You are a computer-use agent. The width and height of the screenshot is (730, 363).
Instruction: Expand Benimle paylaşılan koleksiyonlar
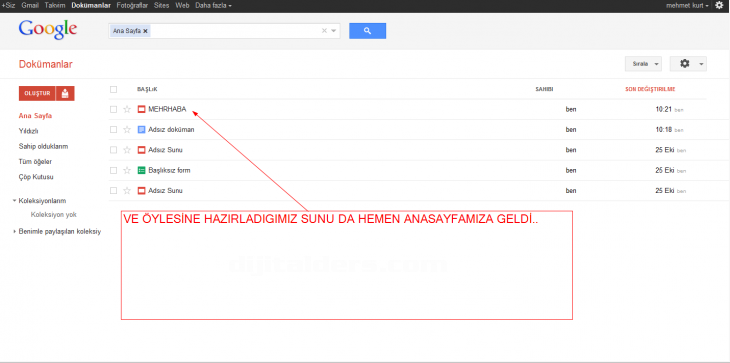14,231
